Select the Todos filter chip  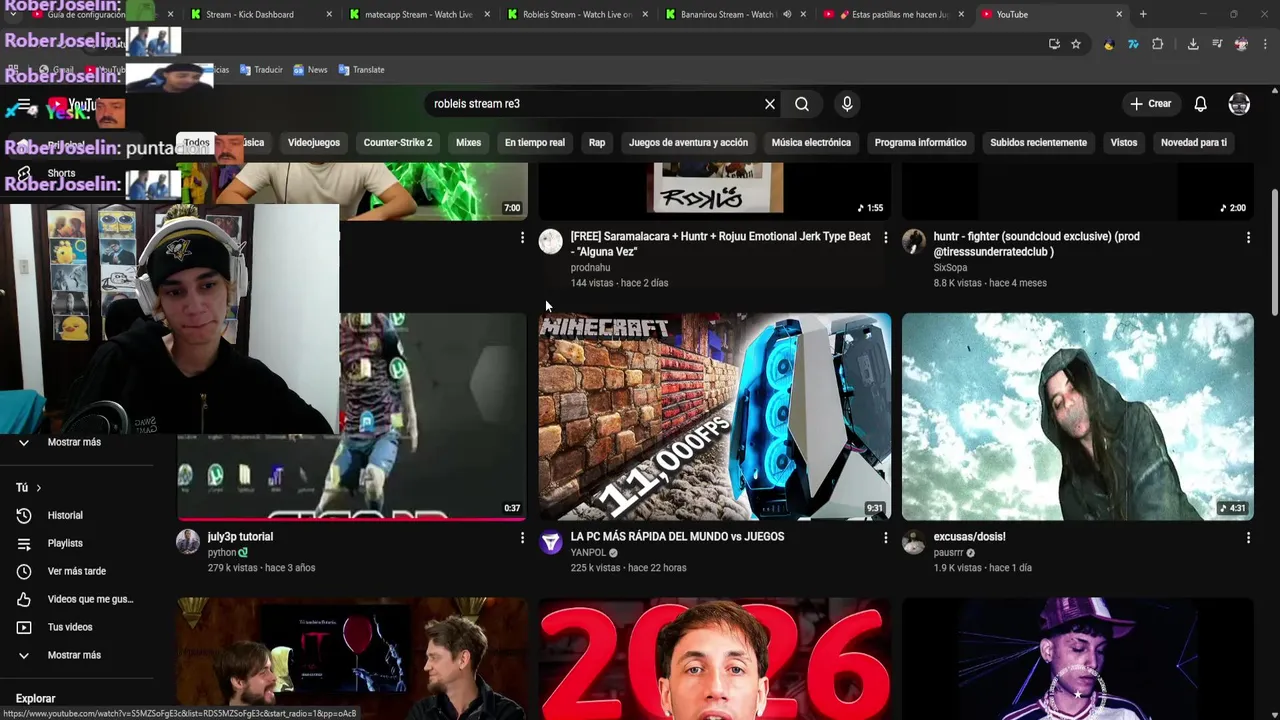(197, 142)
